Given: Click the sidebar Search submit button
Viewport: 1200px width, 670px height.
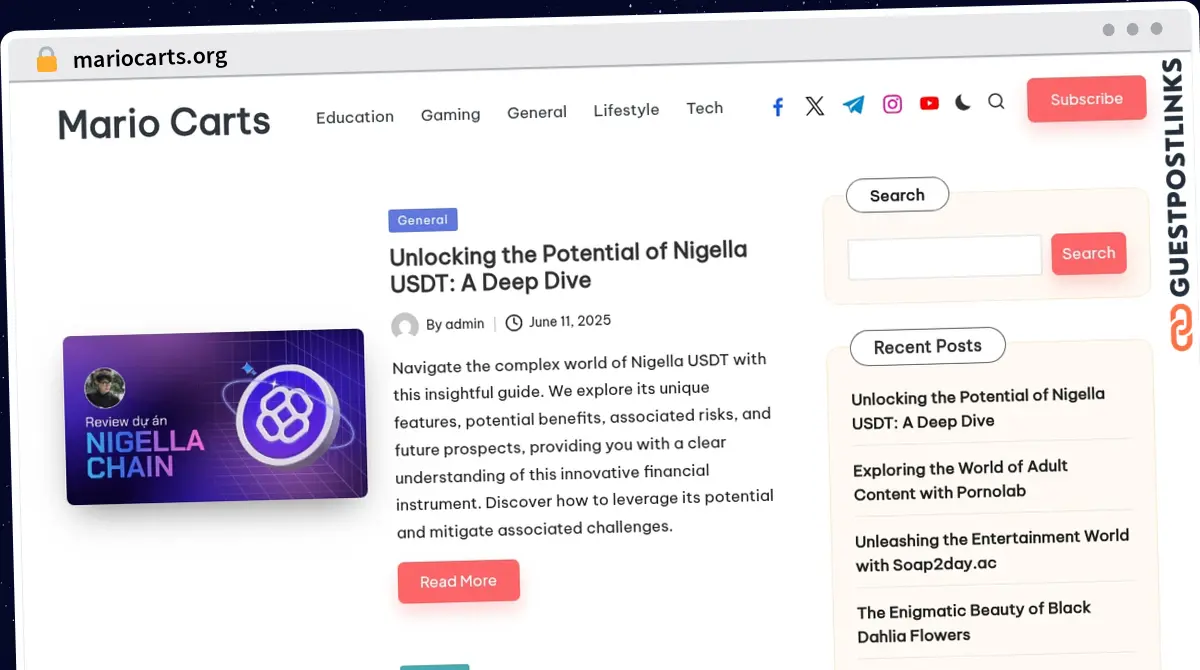Looking at the screenshot, I should 1088,254.
